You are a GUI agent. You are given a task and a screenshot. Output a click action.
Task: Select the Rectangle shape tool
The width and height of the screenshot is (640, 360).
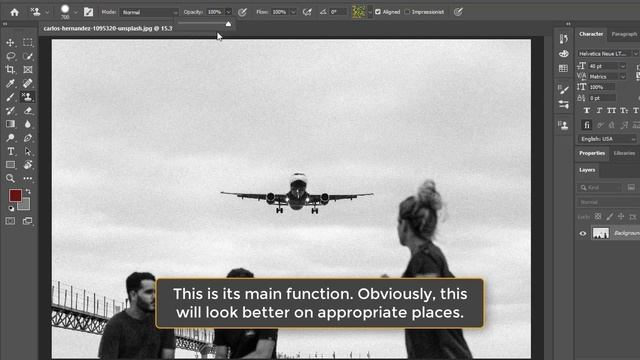coord(10,165)
